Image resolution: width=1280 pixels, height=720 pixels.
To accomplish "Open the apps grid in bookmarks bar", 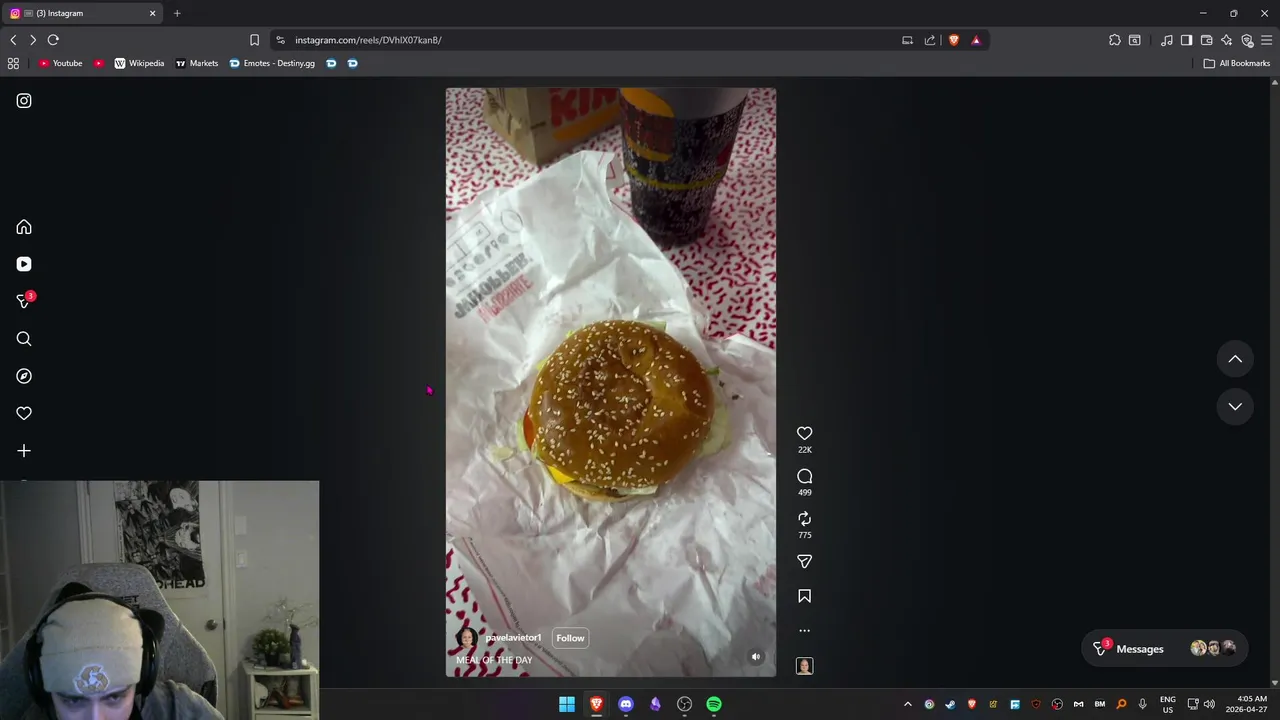I will 13,63.
